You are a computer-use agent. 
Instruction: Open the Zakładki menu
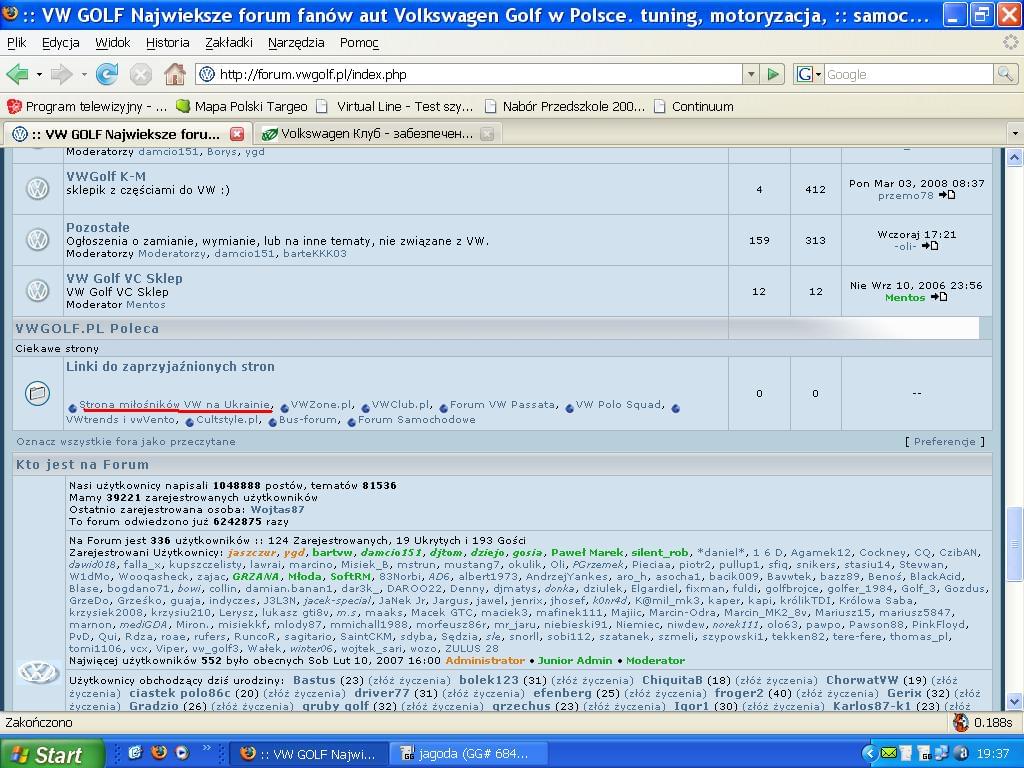(229, 42)
